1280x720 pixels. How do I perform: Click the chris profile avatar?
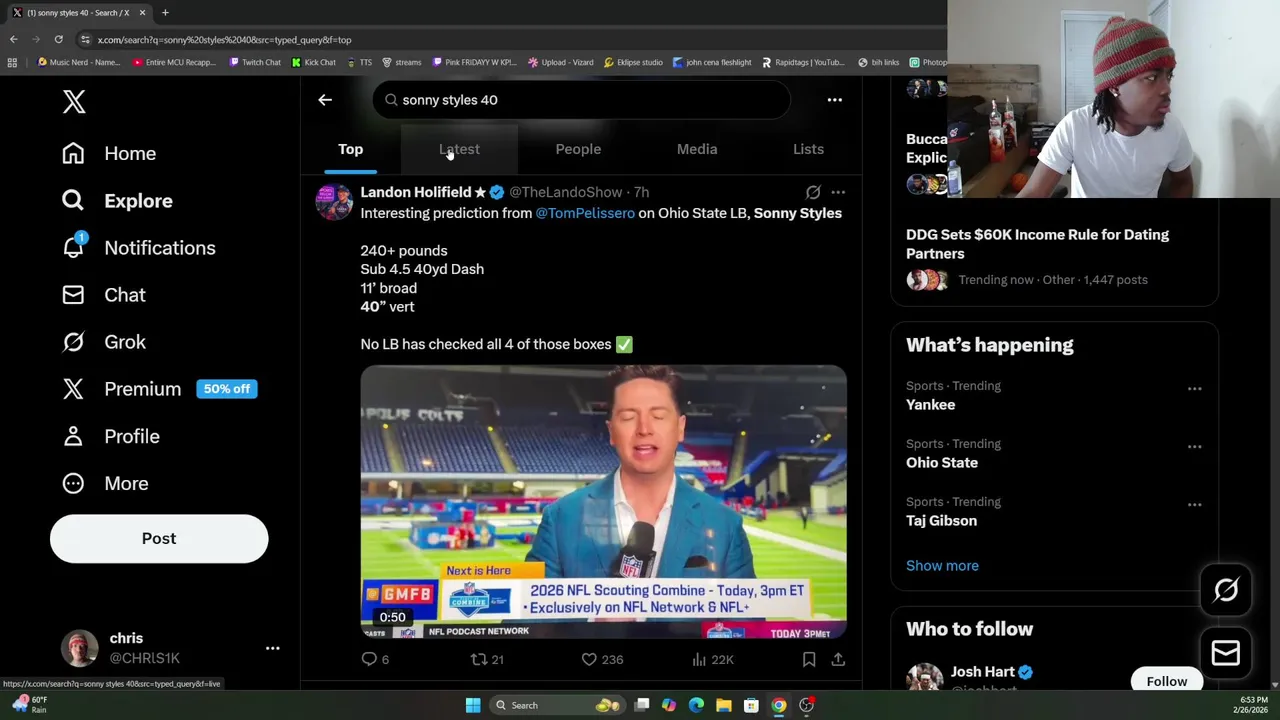80,648
